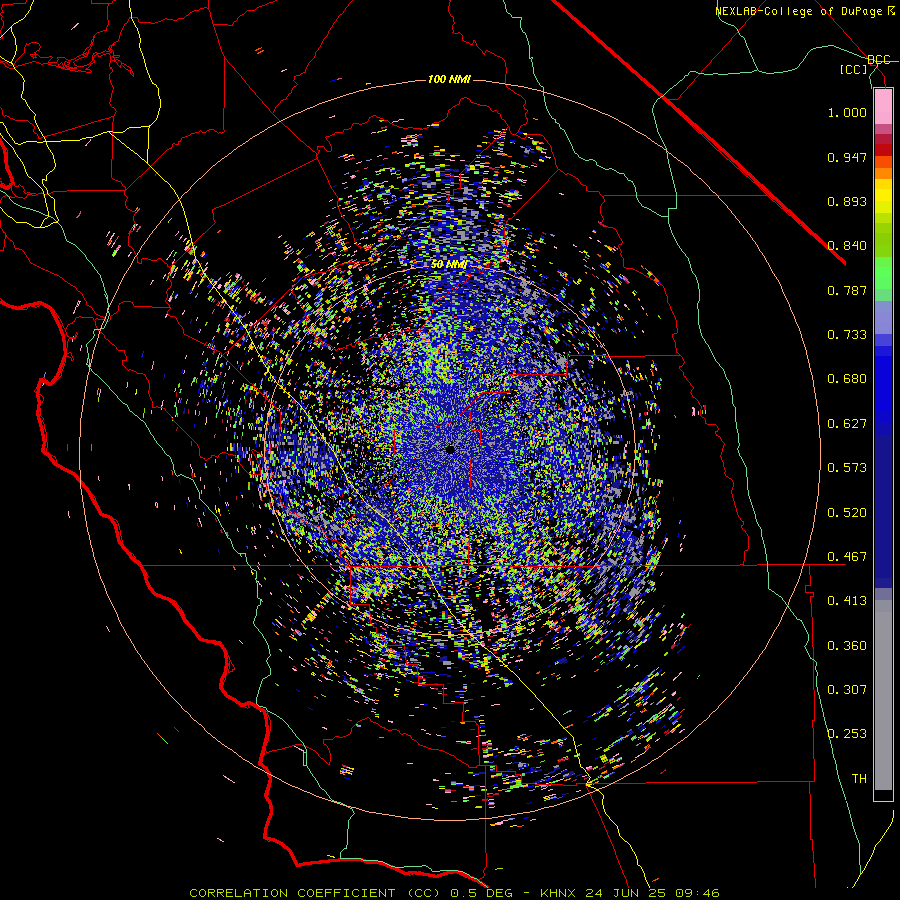This screenshot has width=900, height=900.
Task: Click the 0.680 legend value
Action: [847, 379]
